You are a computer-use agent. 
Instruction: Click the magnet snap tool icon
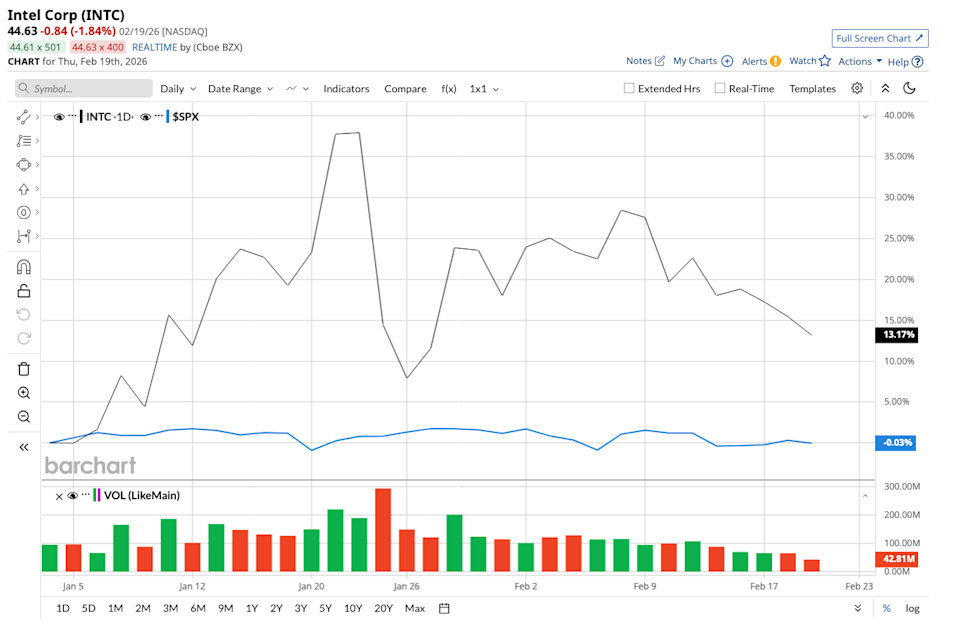point(24,267)
